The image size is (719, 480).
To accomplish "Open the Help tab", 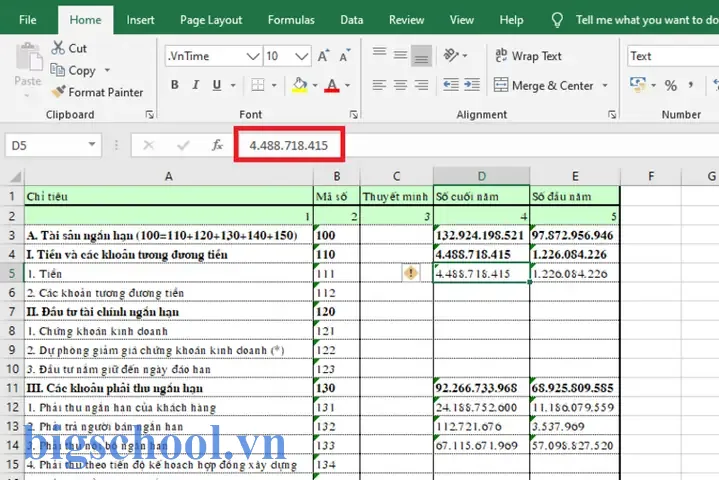I will click(511, 20).
